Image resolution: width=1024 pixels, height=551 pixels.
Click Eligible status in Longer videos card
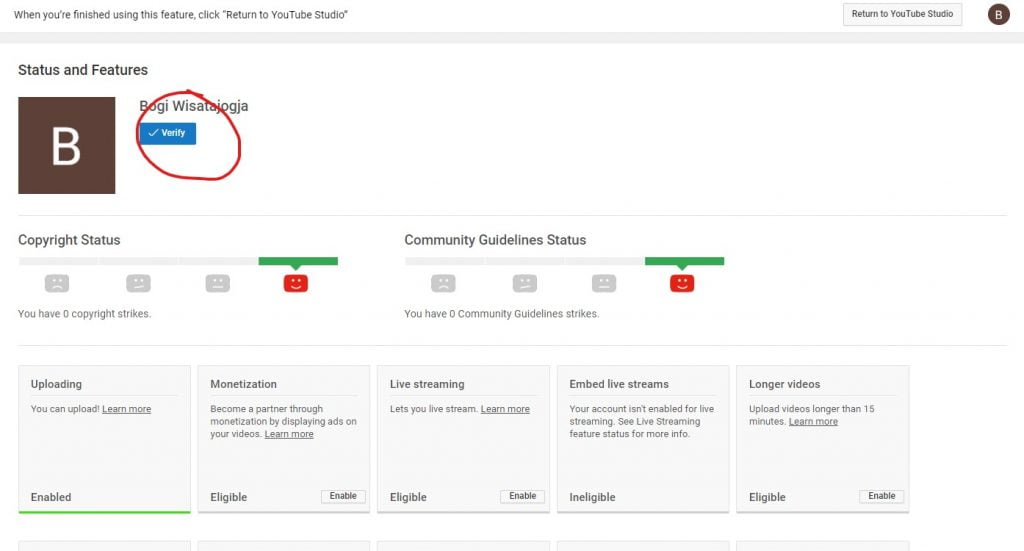tap(767, 497)
